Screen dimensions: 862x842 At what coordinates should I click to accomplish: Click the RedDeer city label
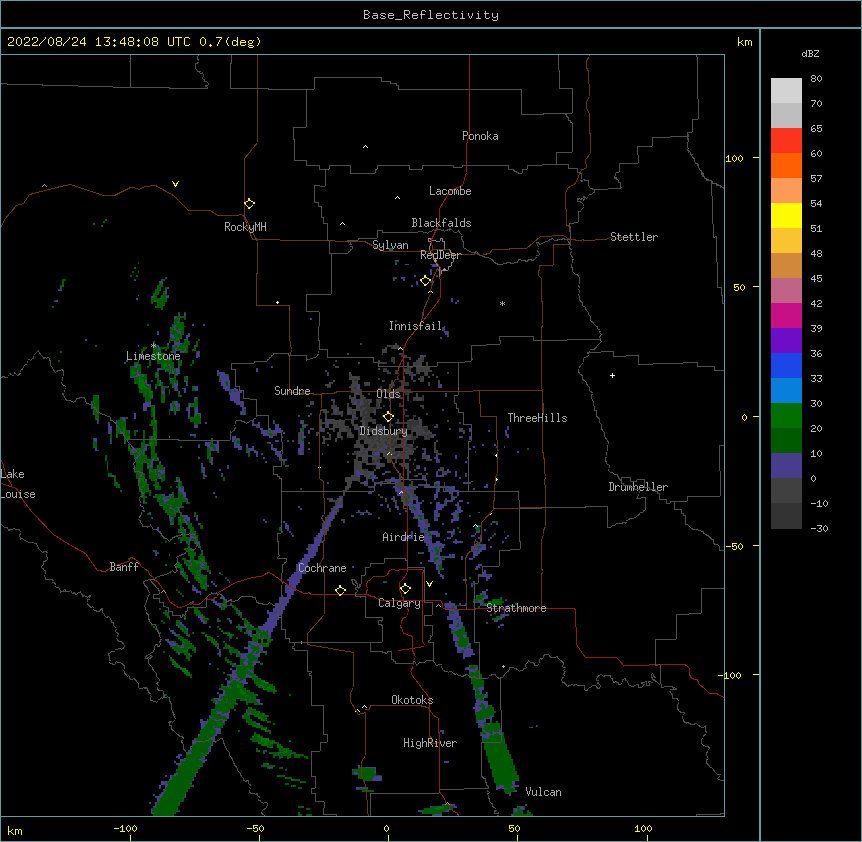440,255
